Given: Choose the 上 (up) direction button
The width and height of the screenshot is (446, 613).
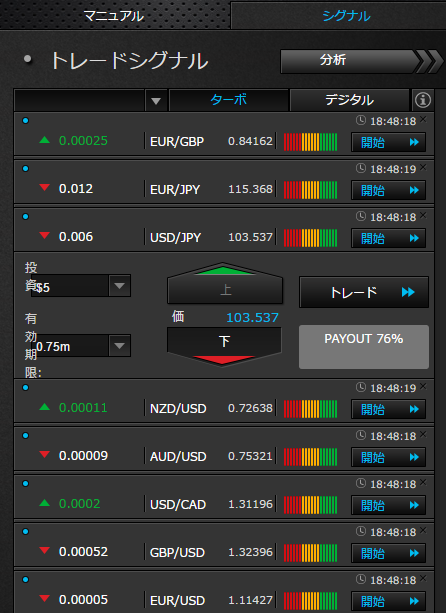Looking at the screenshot, I should point(225,284).
